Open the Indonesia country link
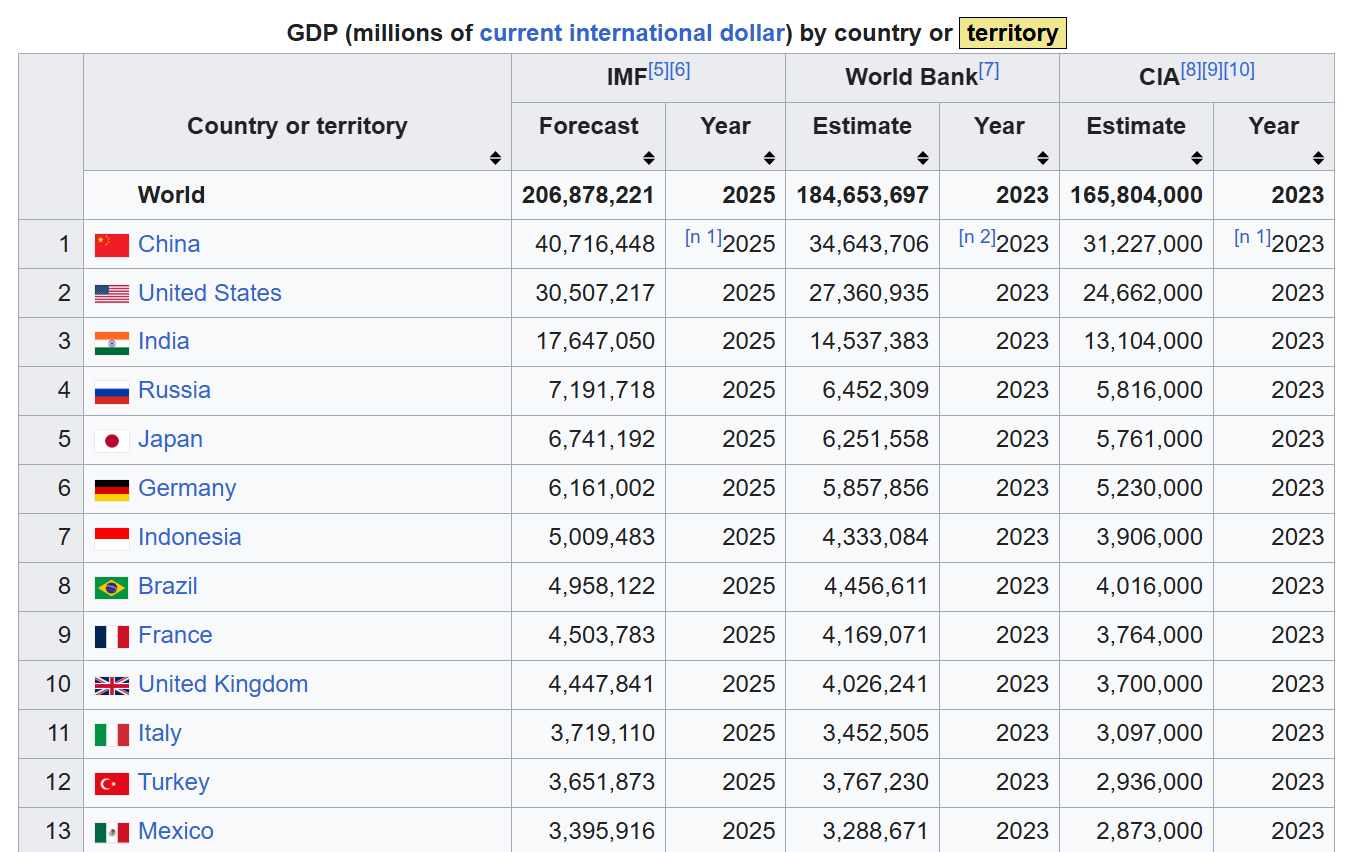1355x852 pixels. pyautogui.click(x=190, y=537)
